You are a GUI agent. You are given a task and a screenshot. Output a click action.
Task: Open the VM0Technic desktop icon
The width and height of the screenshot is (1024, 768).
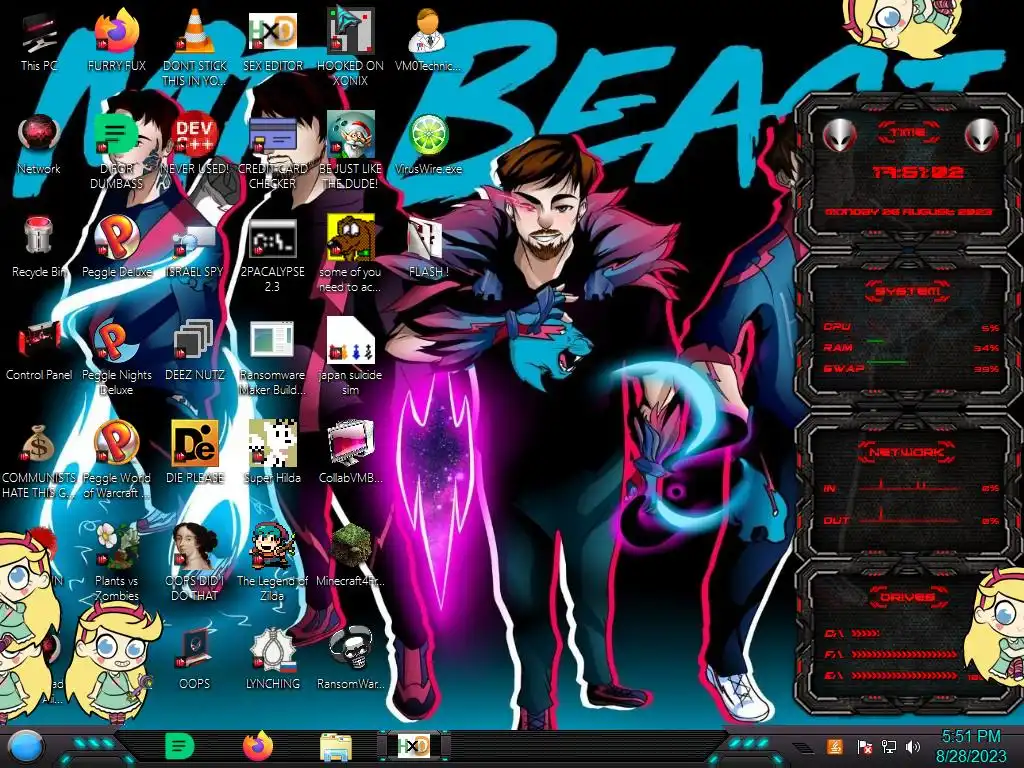pos(428,31)
